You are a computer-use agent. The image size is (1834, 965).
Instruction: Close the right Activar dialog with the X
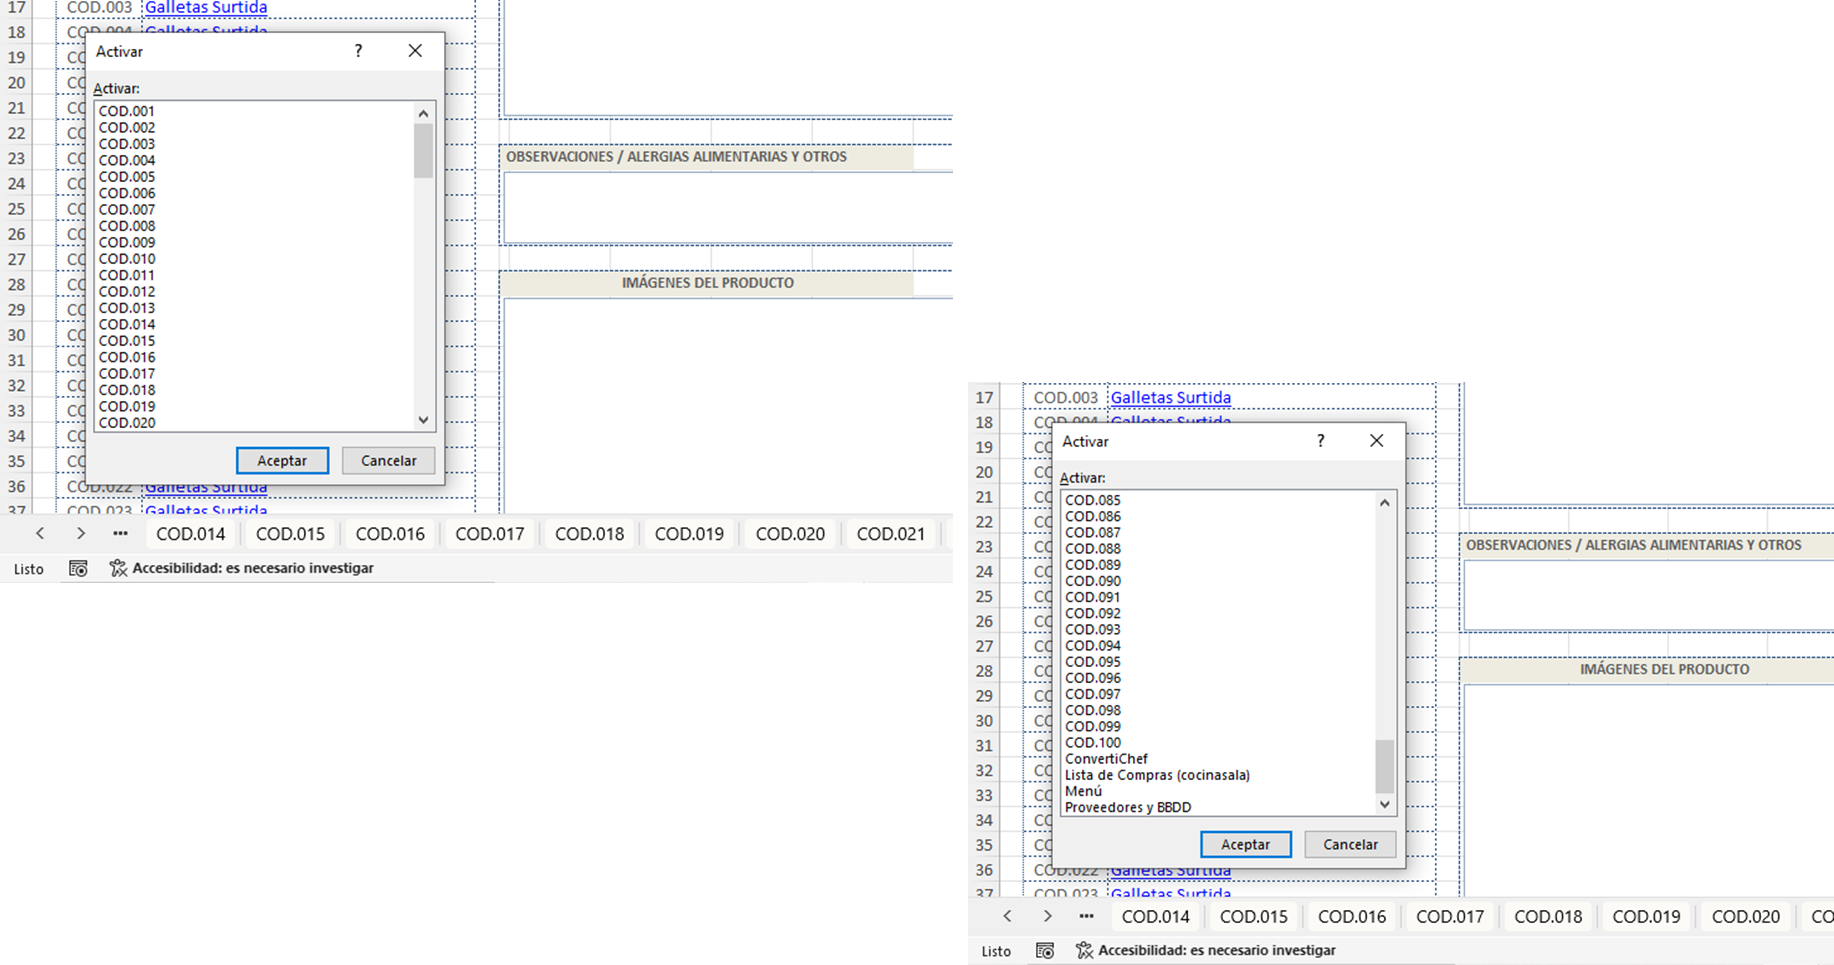click(x=1377, y=441)
